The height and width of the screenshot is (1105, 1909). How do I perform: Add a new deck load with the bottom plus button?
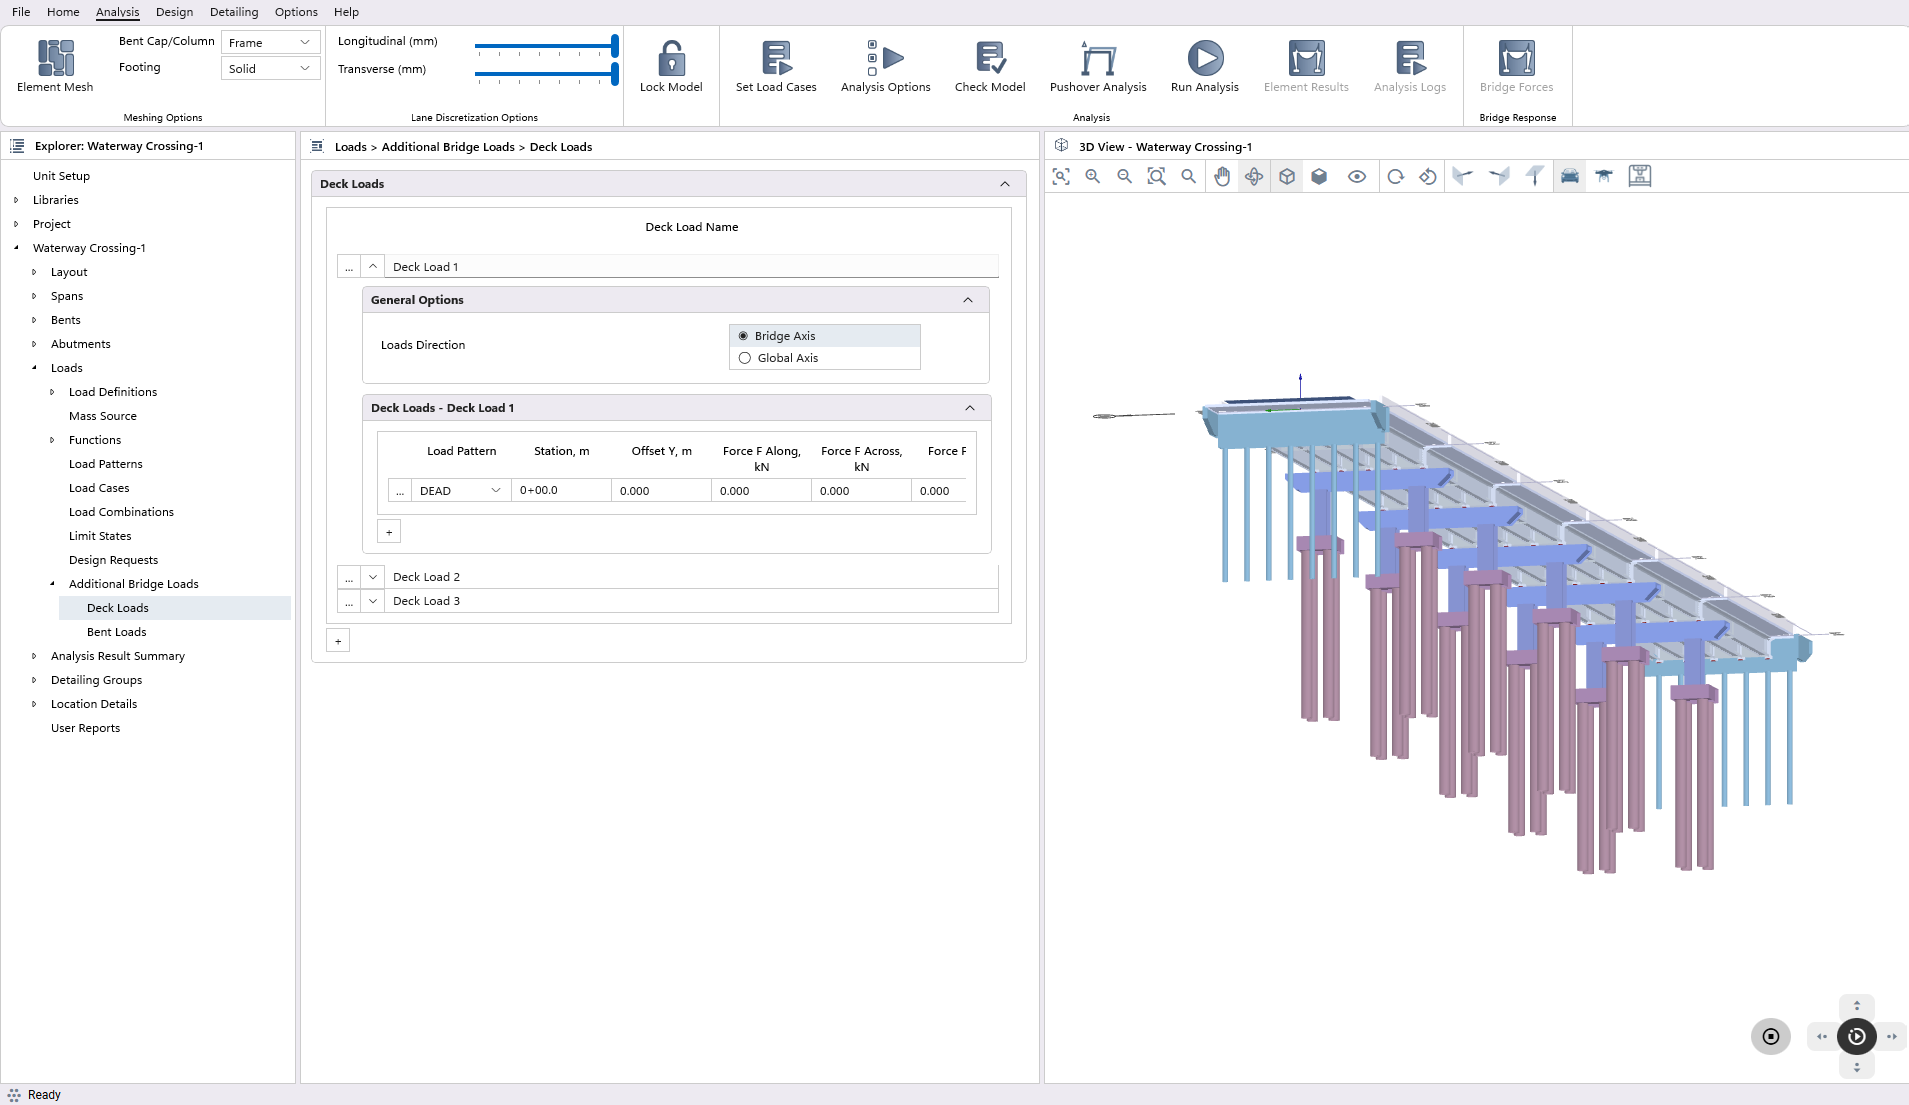338,641
